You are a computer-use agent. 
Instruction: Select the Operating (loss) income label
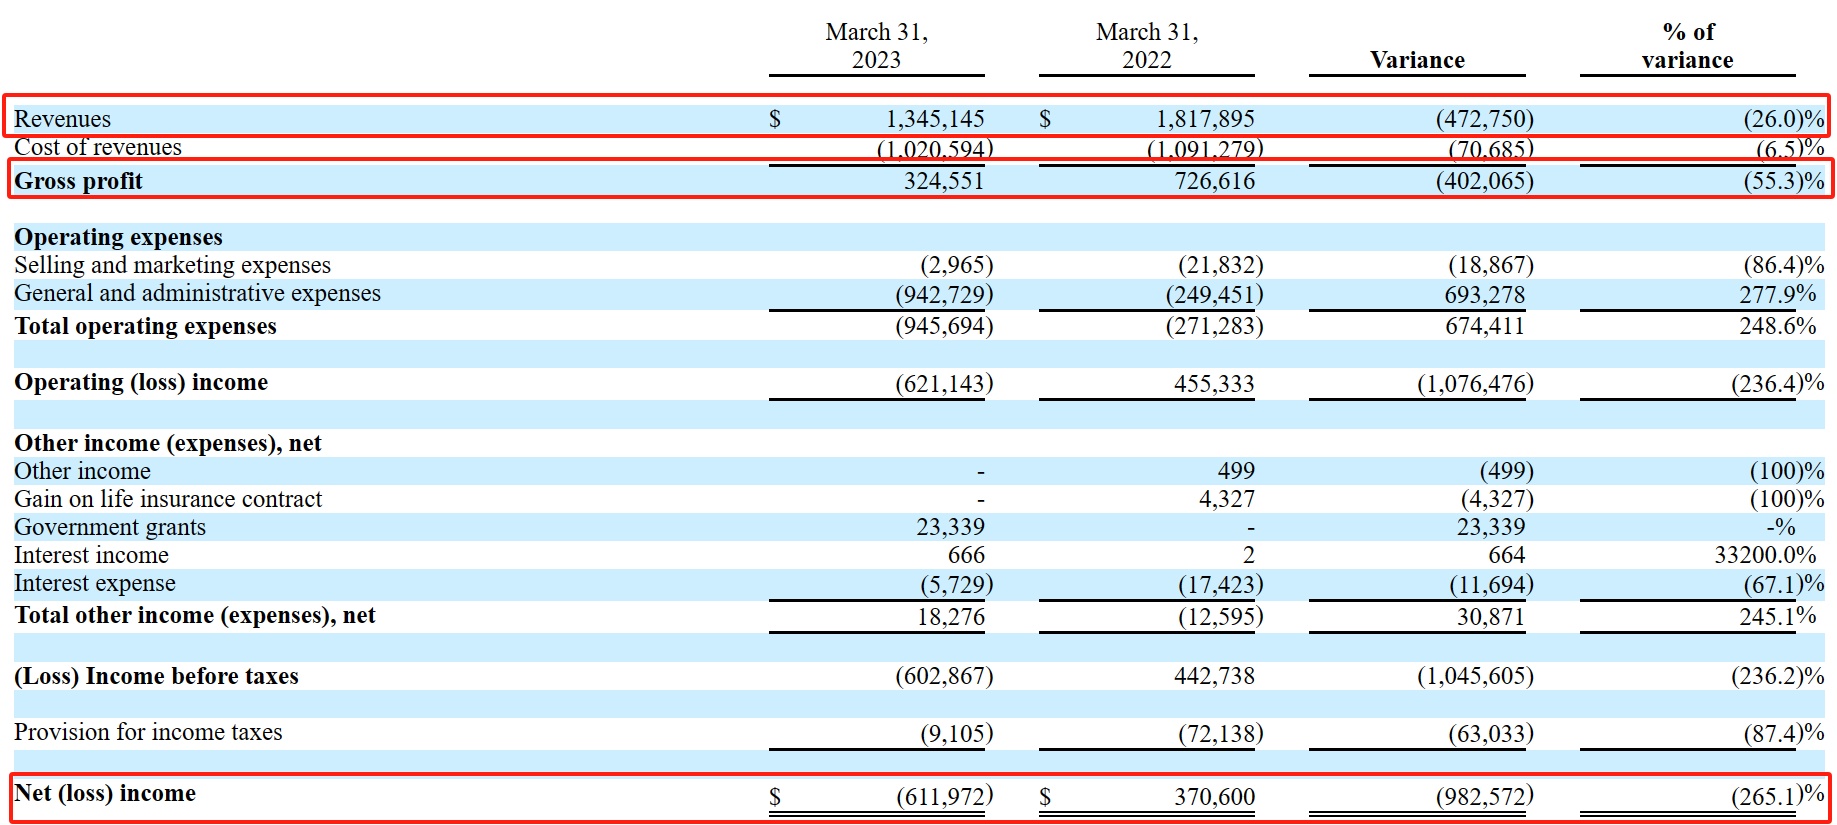pyautogui.click(x=141, y=382)
